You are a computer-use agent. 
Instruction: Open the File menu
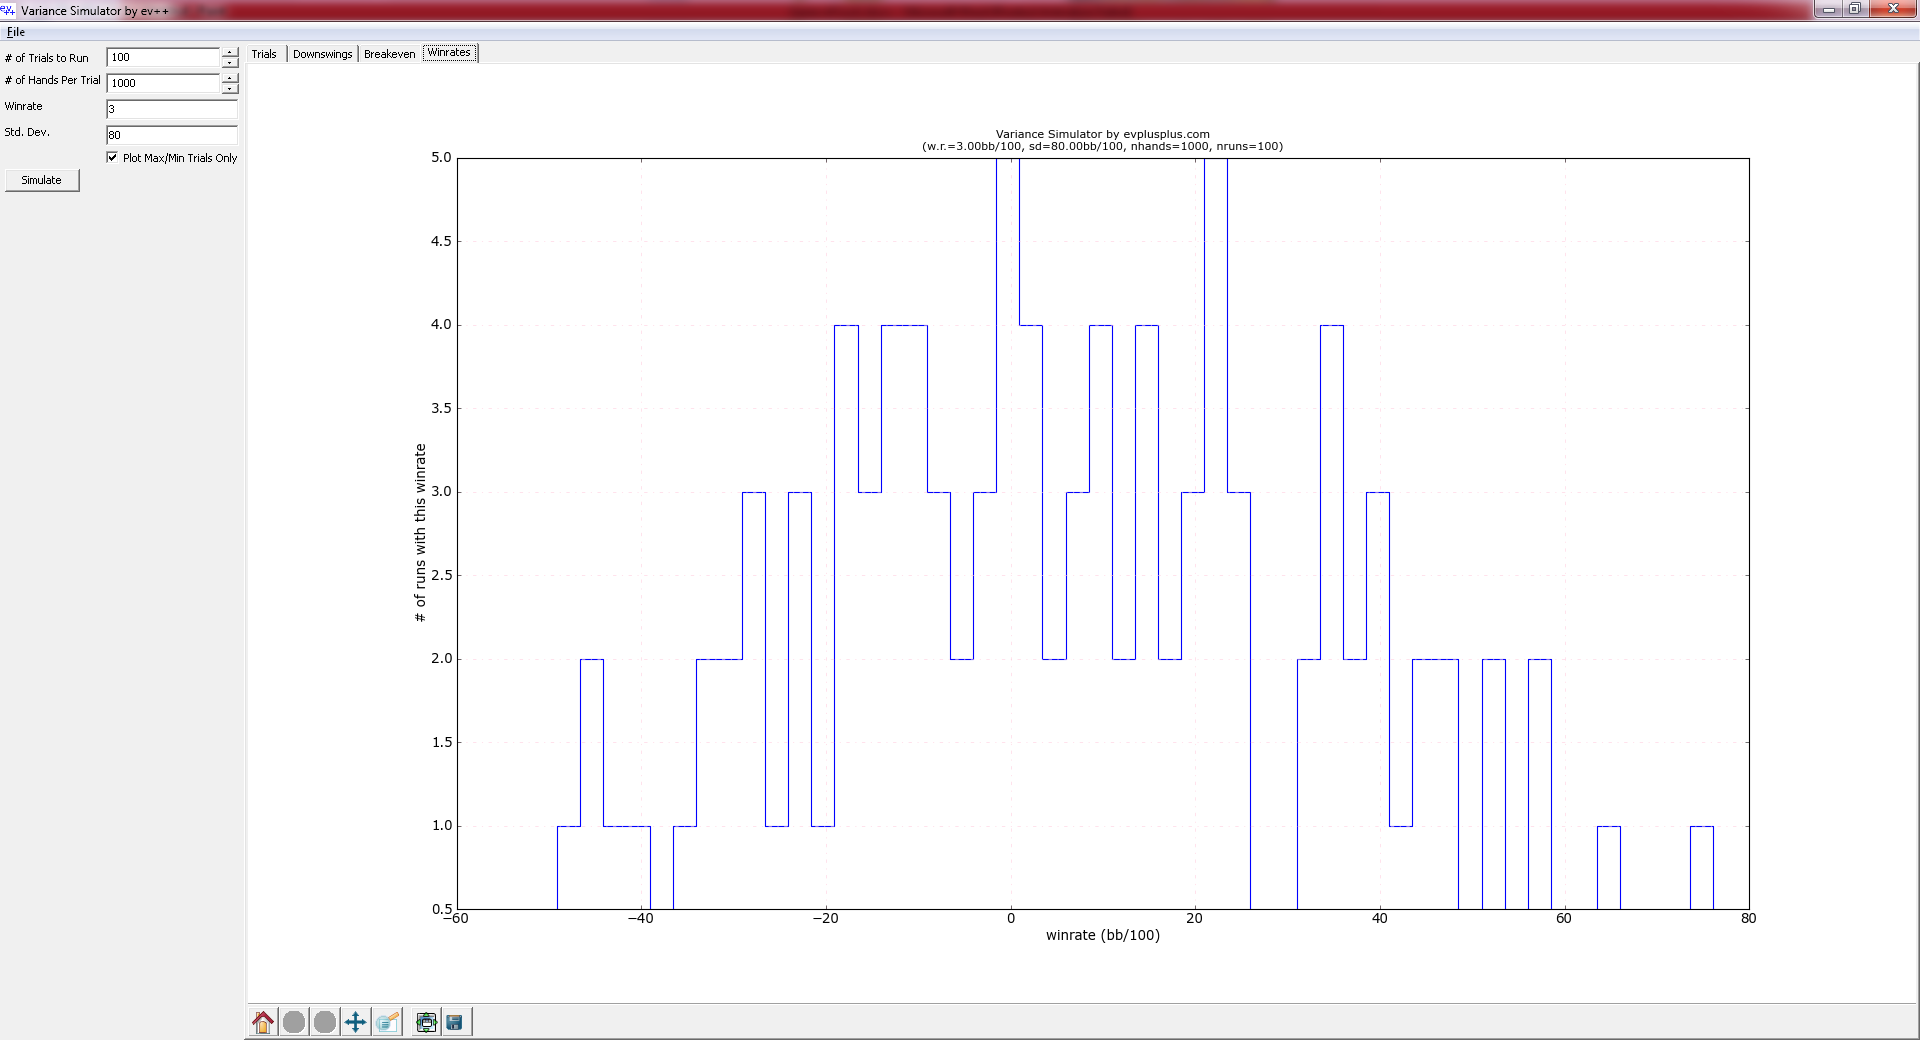15,32
